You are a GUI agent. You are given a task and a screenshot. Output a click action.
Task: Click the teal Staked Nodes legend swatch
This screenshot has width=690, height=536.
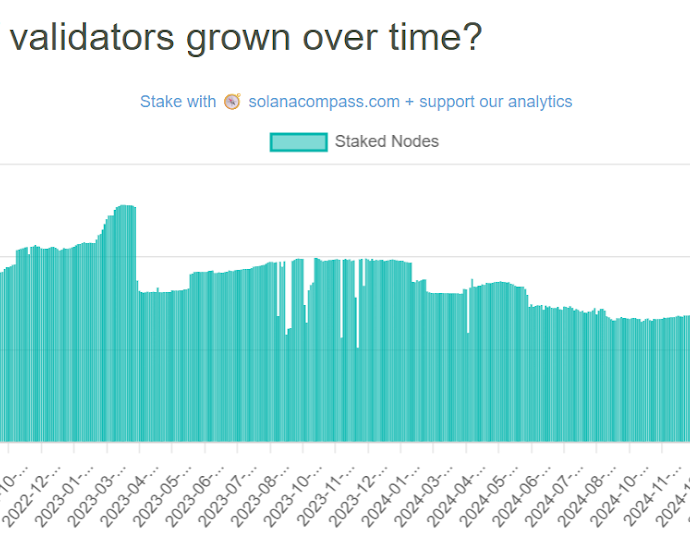pyautogui.click(x=298, y=142)
